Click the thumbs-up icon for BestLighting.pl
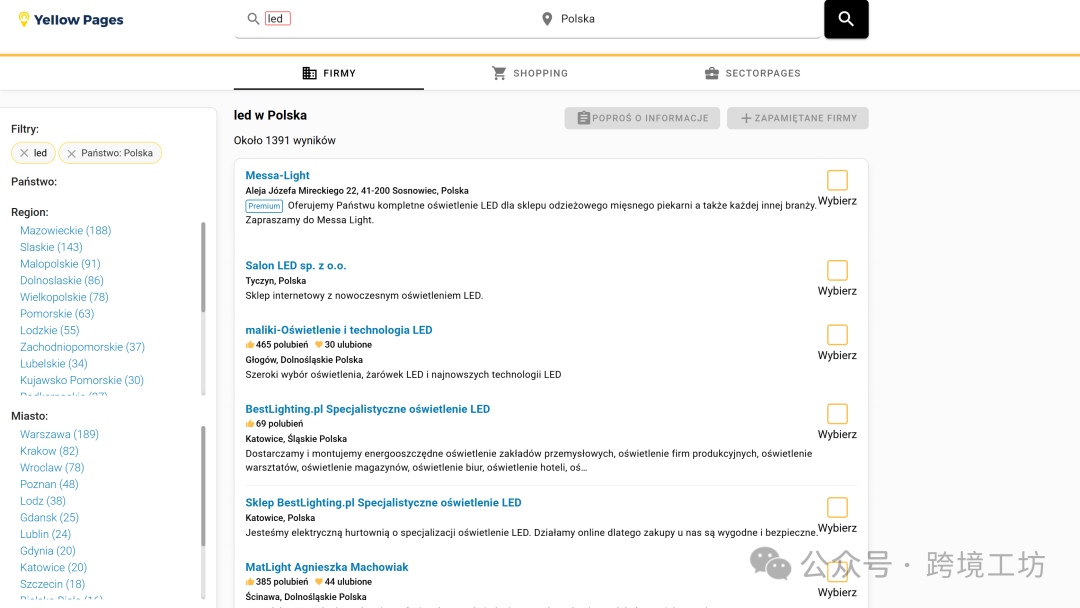This screenshot has width=1080, height=608. click(x=250, y=424)
